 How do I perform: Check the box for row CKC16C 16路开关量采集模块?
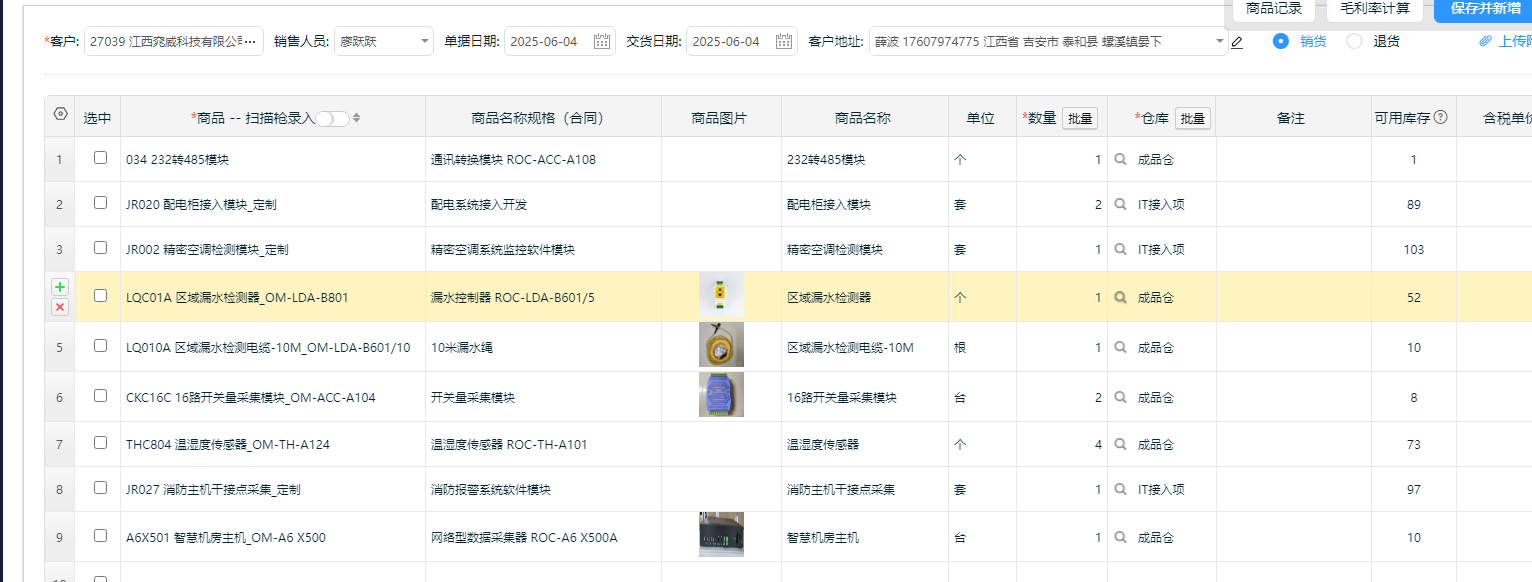[x=100, y=396]
